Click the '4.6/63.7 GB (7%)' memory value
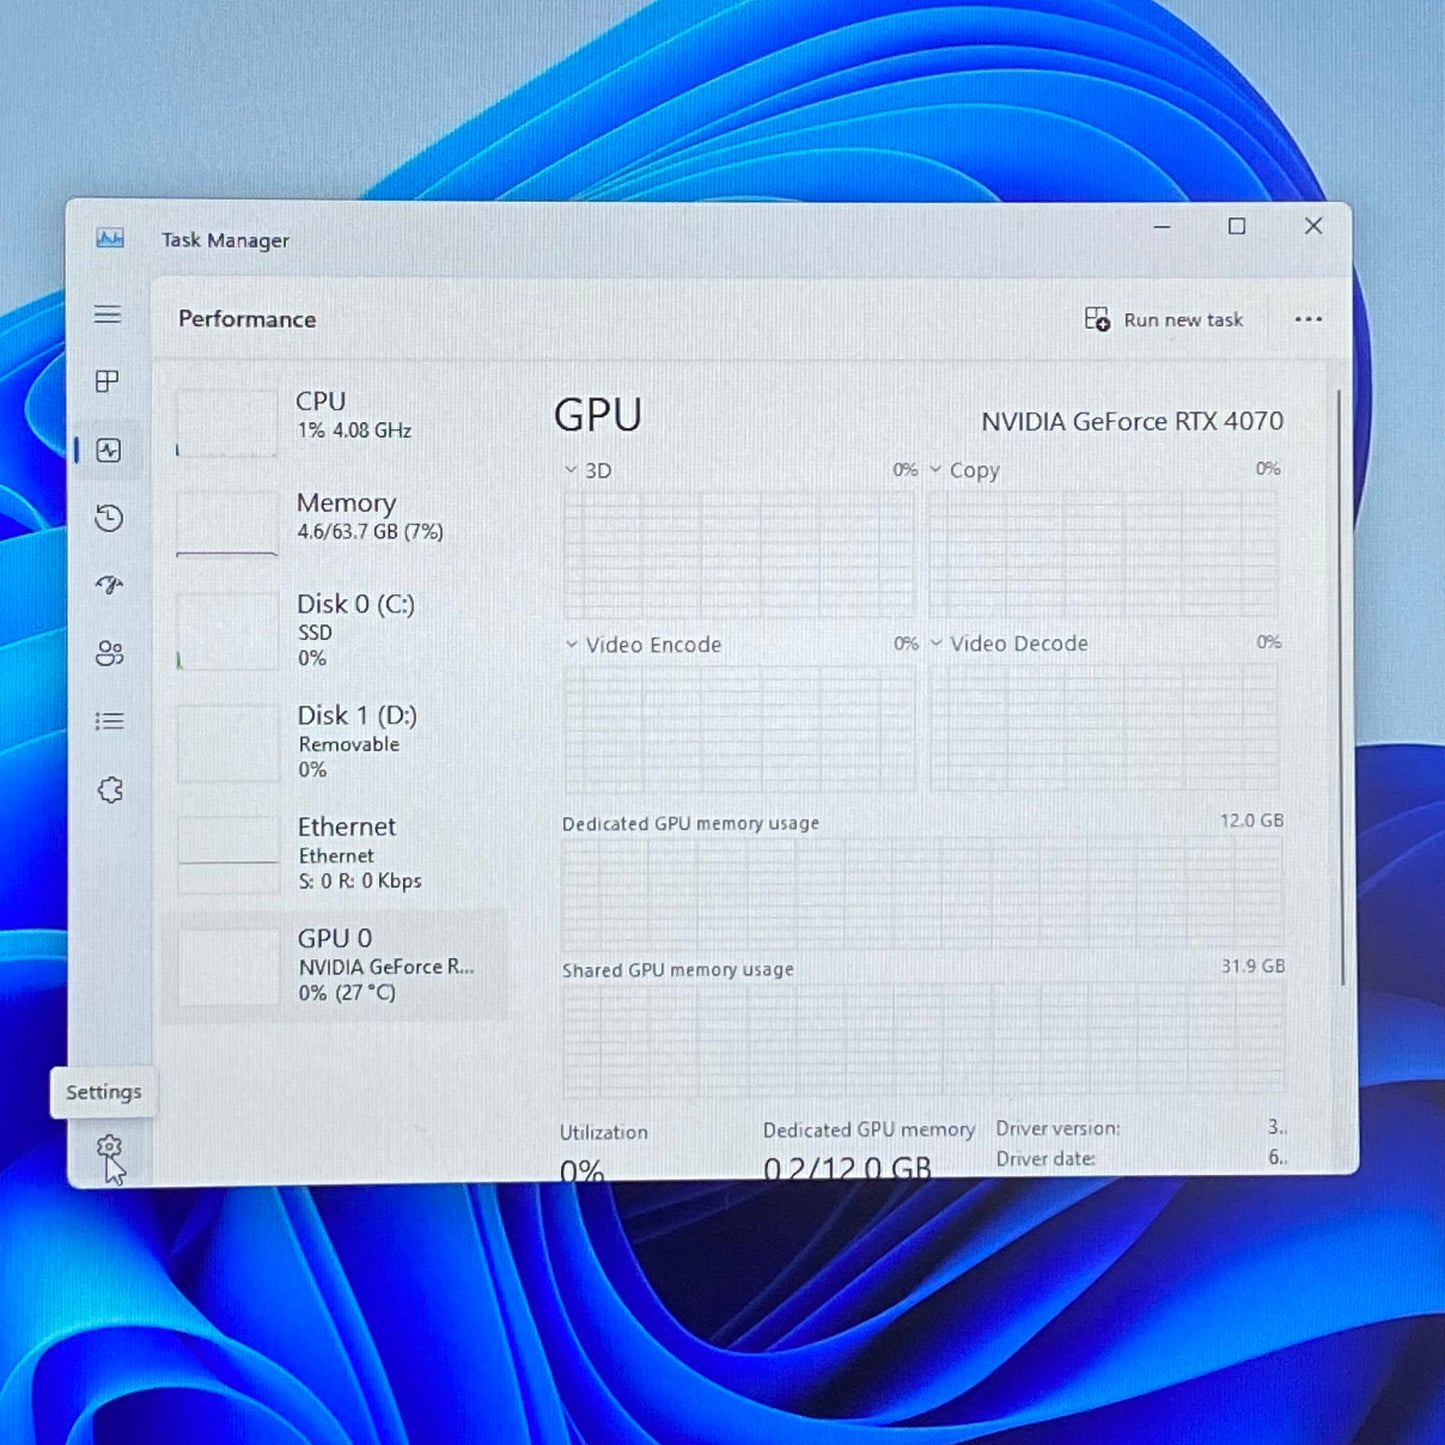 [x=370, y=532]
